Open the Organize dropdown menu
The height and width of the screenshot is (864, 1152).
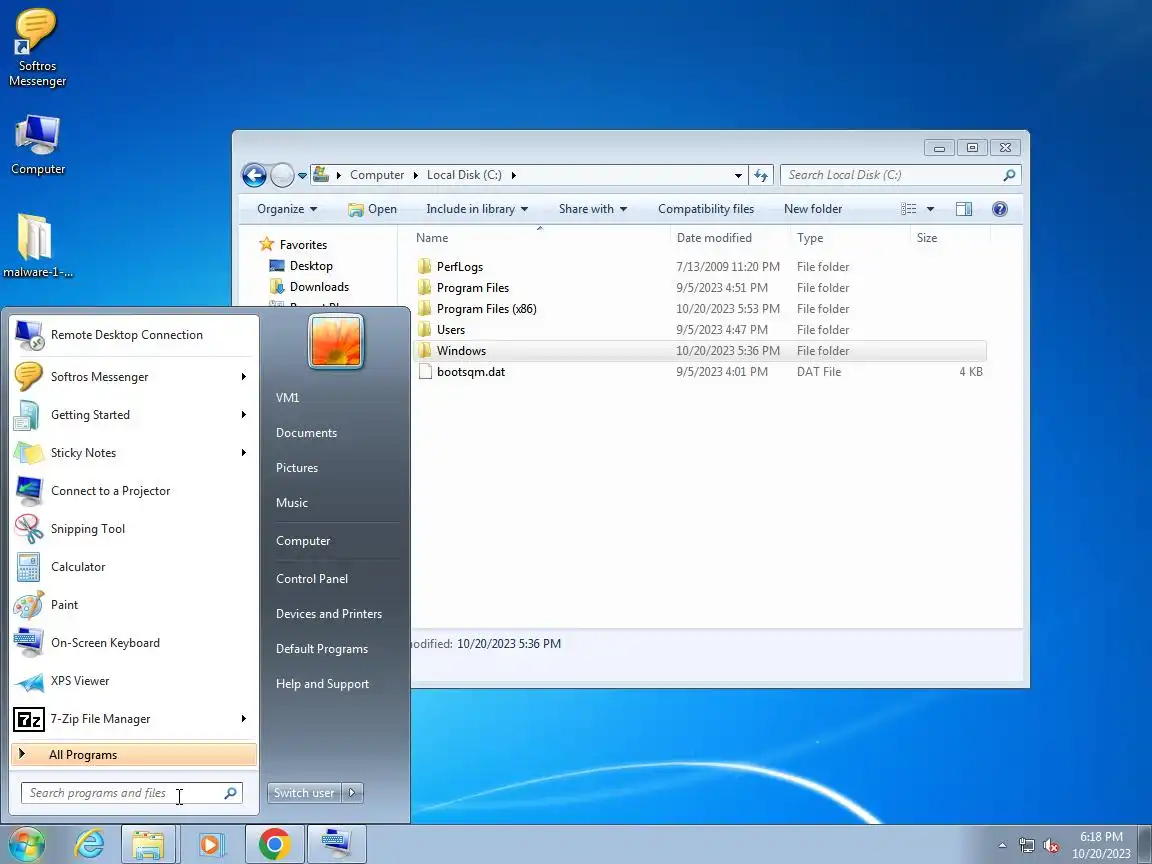pos(287,209)
